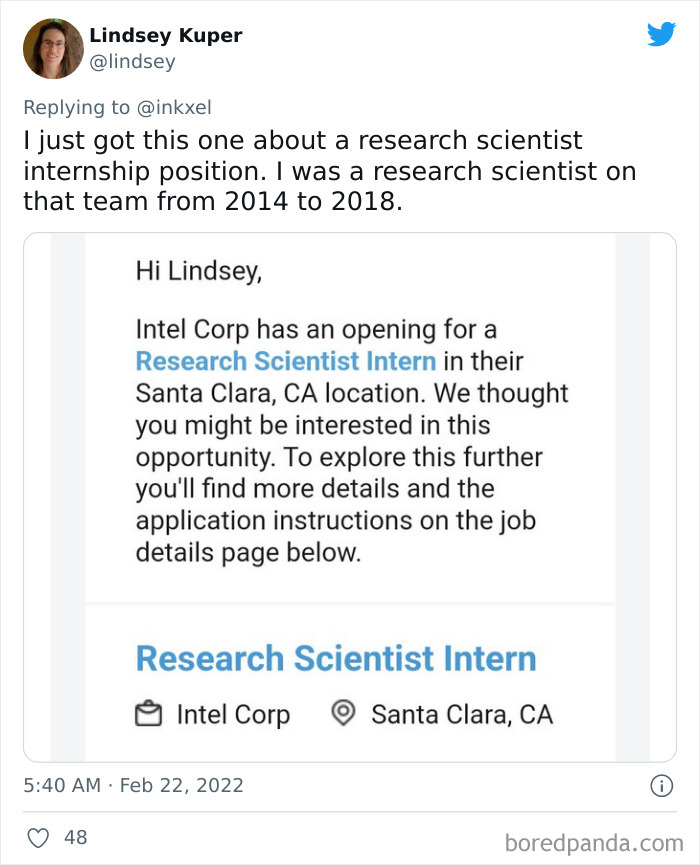Click the Twitter bird logo
Image resolution: width=700 pixels, height=865 pixels.
coord(663,35)
